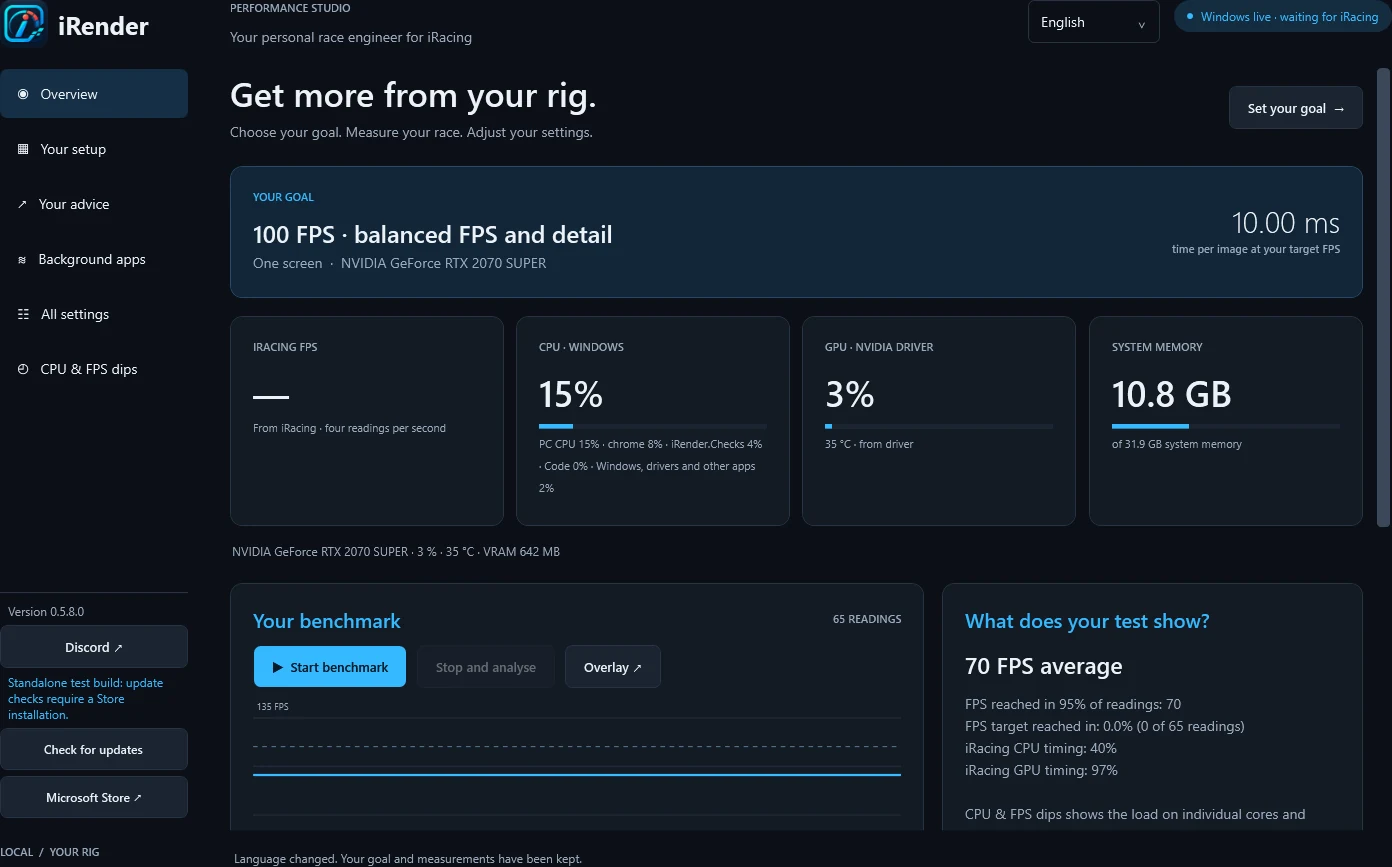Click the iRender speedometer logo icon
1392x867 pixels.
point(24,24)
